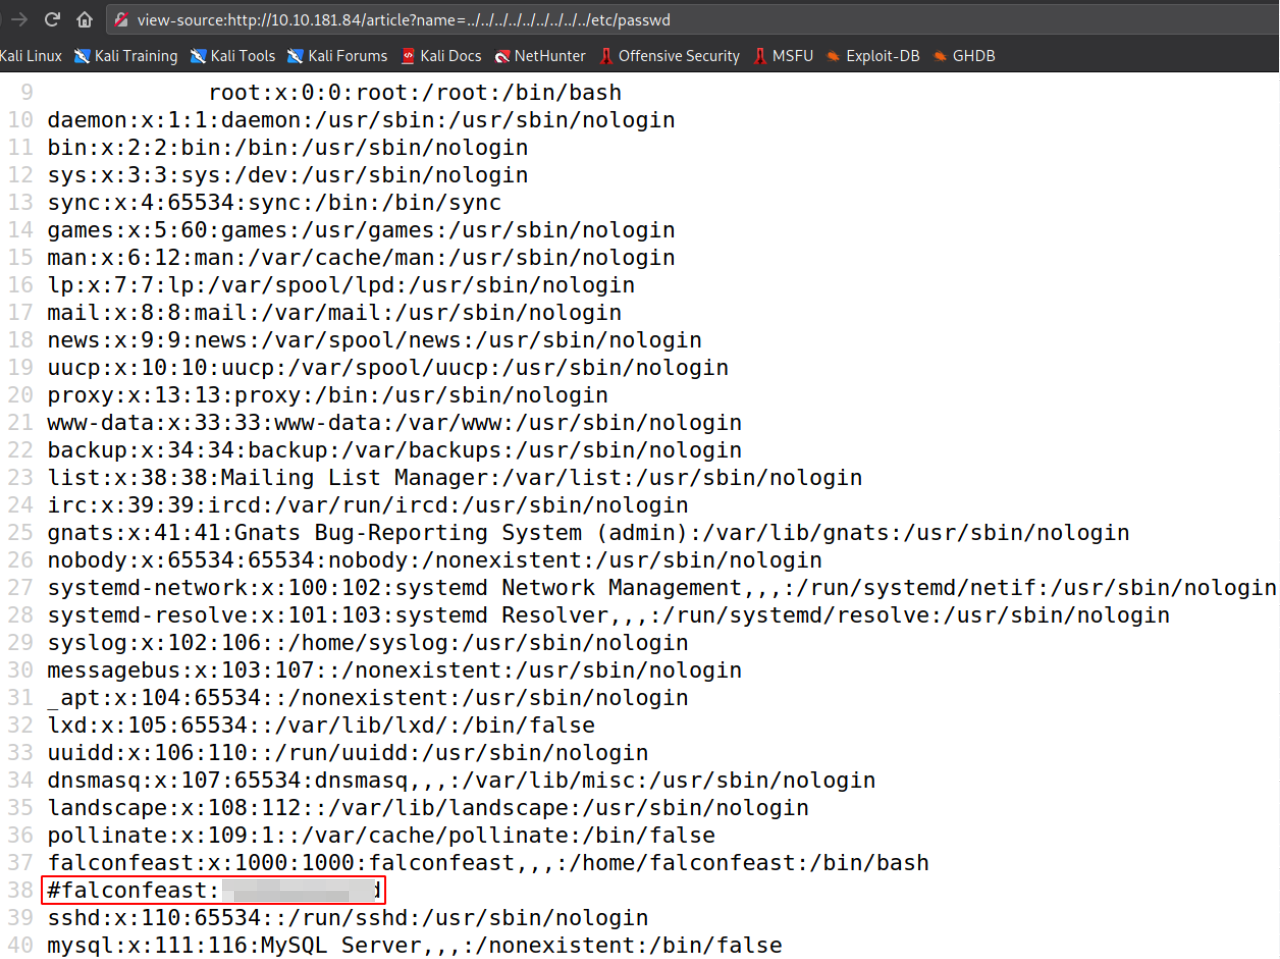The width and height of the screenshot is (1280, 959).
Task: Click the Kali Training bookmark favicon
Action: (x=82, y=56)
